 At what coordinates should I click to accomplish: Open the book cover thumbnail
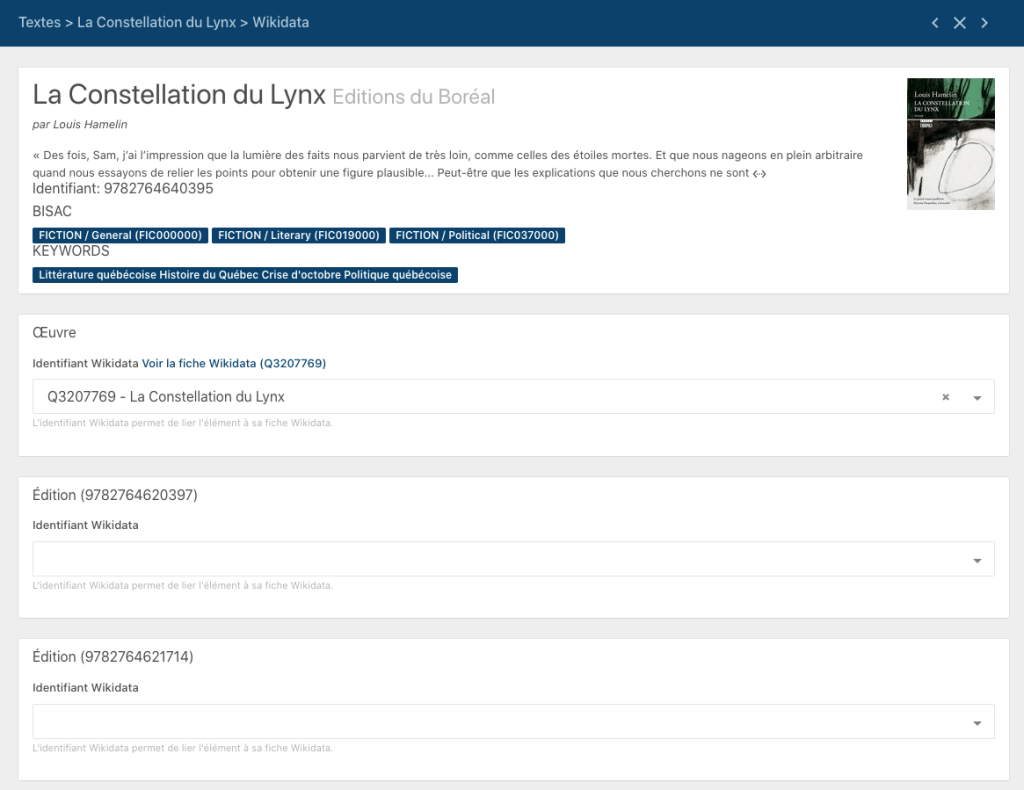950,144
